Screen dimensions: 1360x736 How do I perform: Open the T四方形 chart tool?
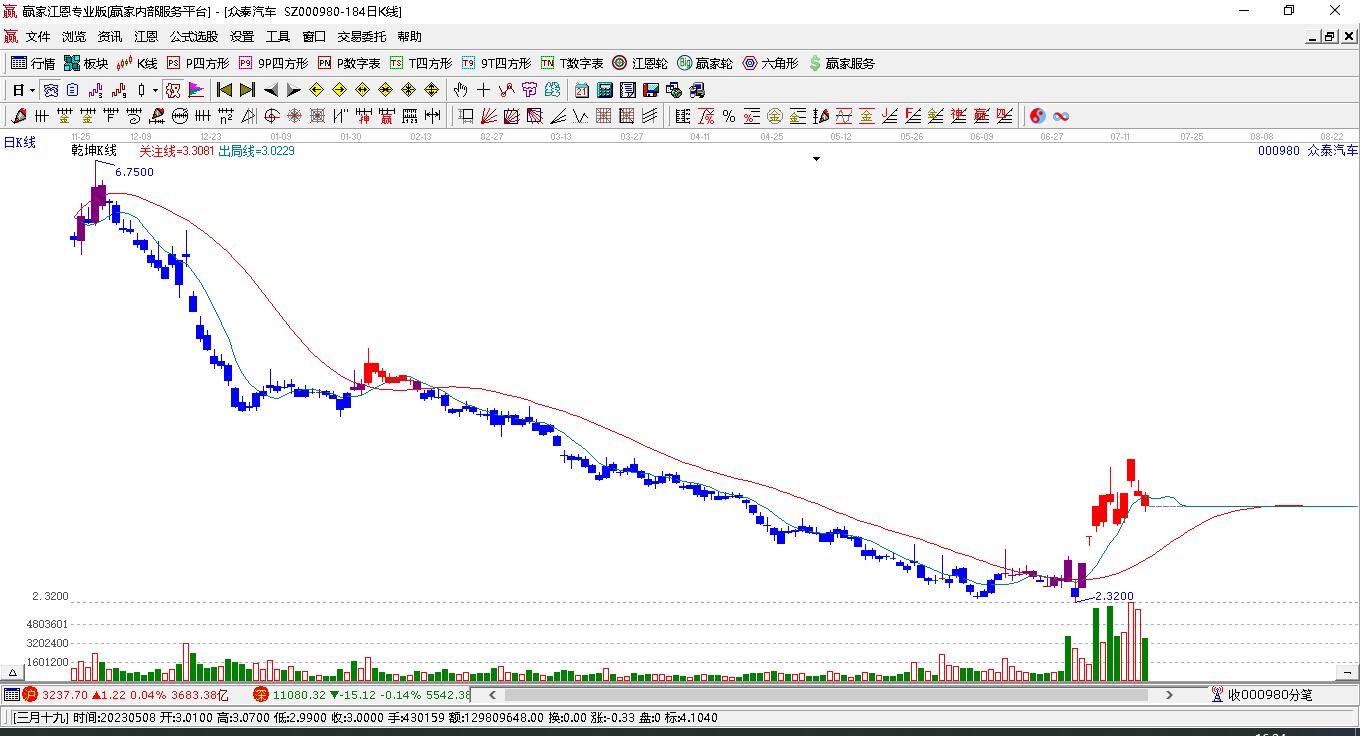[421, 63]
